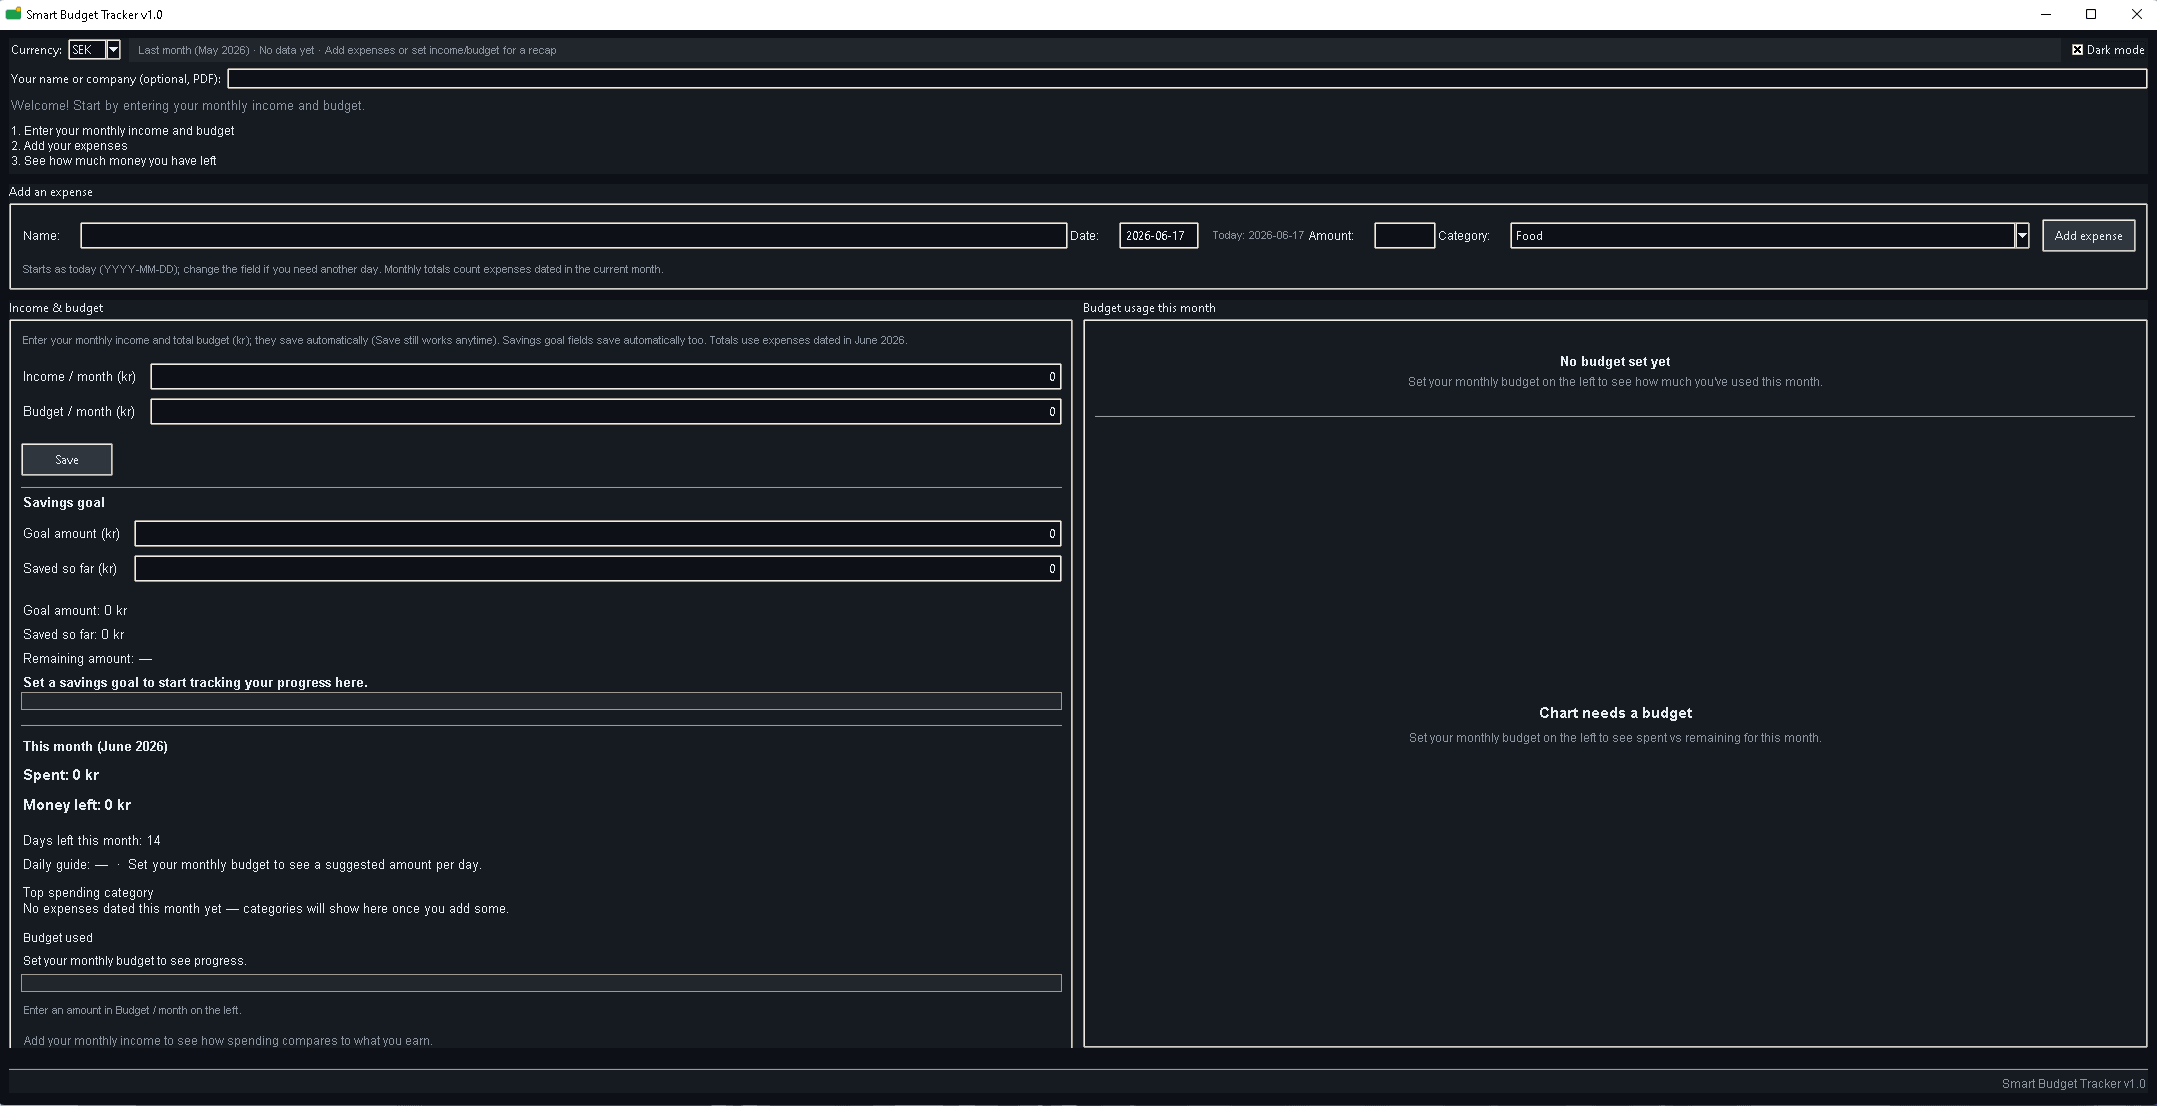Click the Add expense button
2157x1106 pixels.
coord(2088,236)
